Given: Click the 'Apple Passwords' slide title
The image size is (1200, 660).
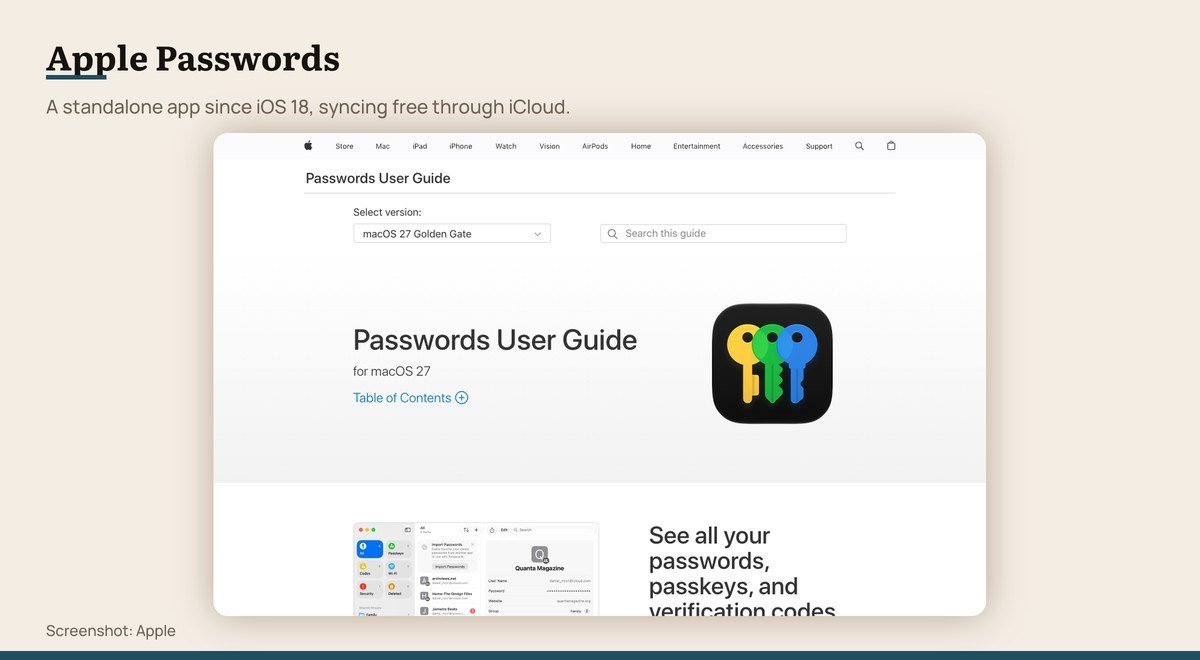Looking at the screenshot, I should coord(193,58).
